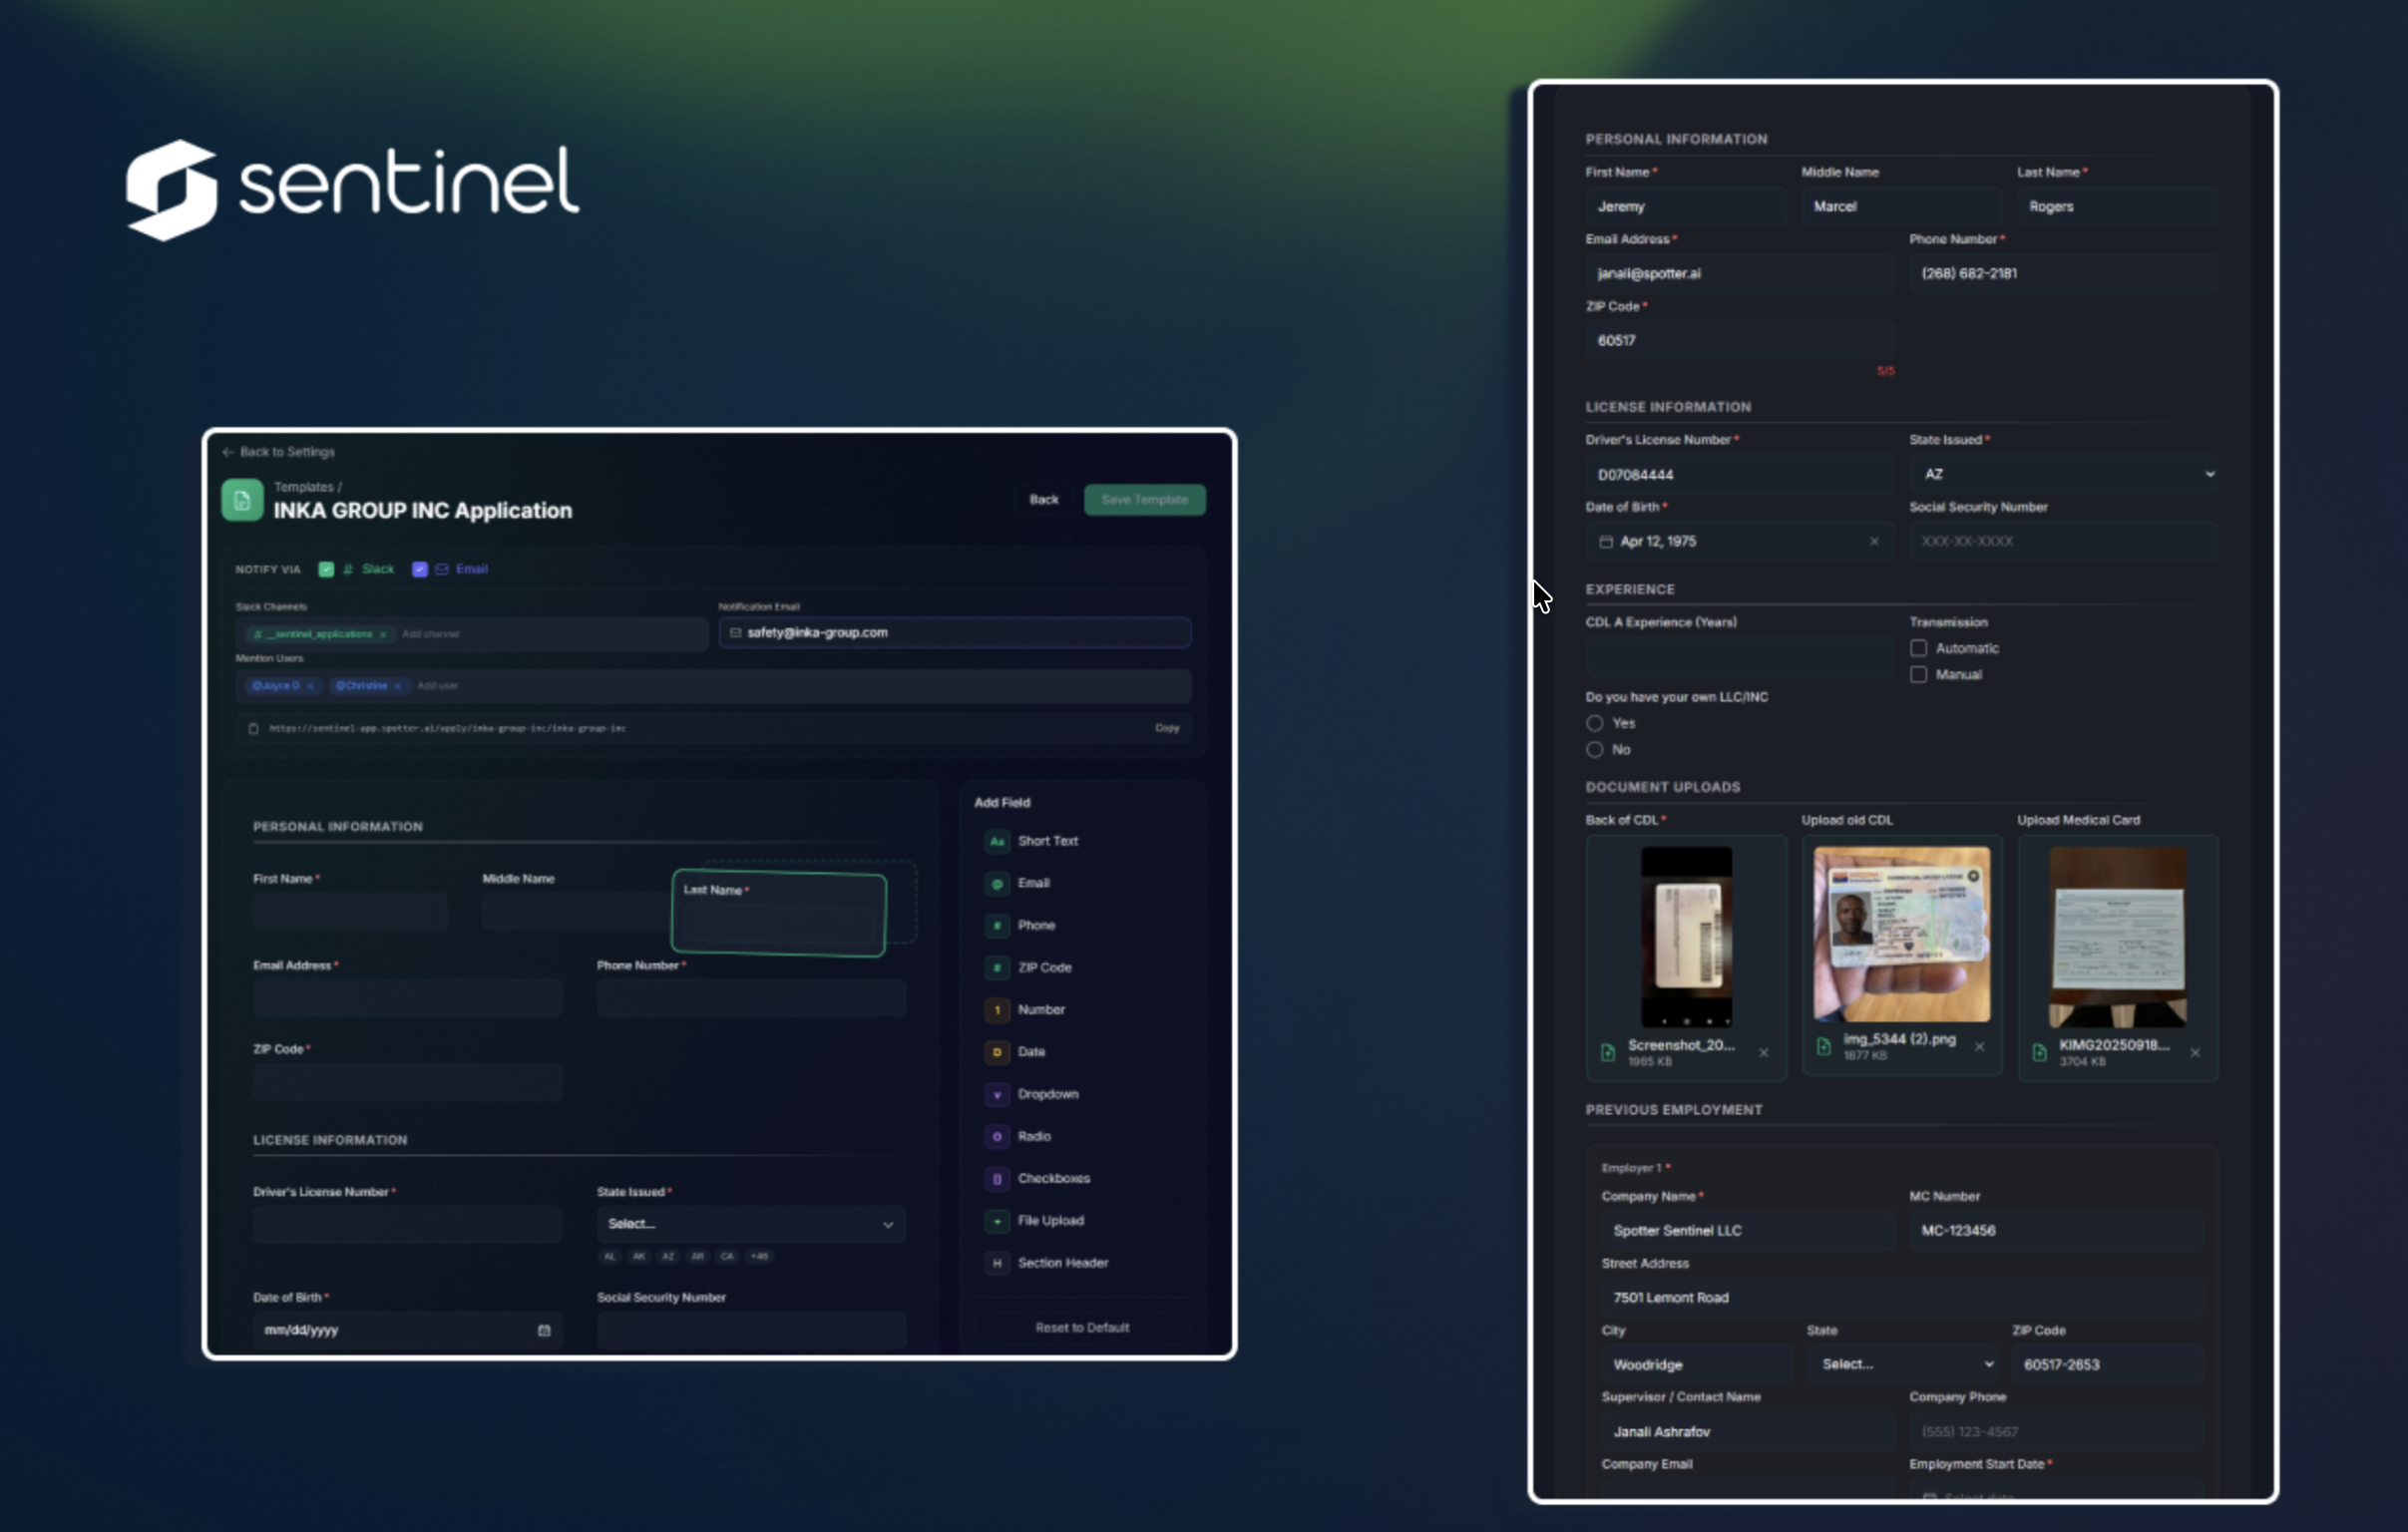The width and height of the screenshot is (2408, 1532).
Task: Click the Date field type icon
Action: 996,1052
